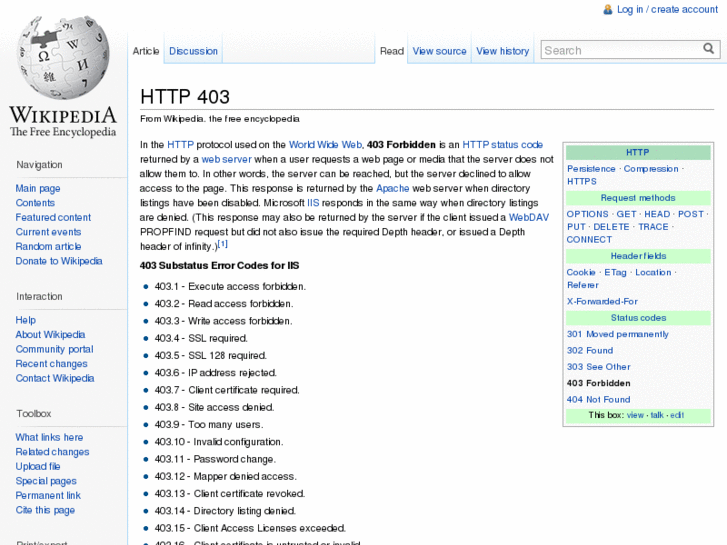Open What links here in the Toolbox
This screenshot has width=727, height=545.
pyautogui.click(x=49, y=437)
